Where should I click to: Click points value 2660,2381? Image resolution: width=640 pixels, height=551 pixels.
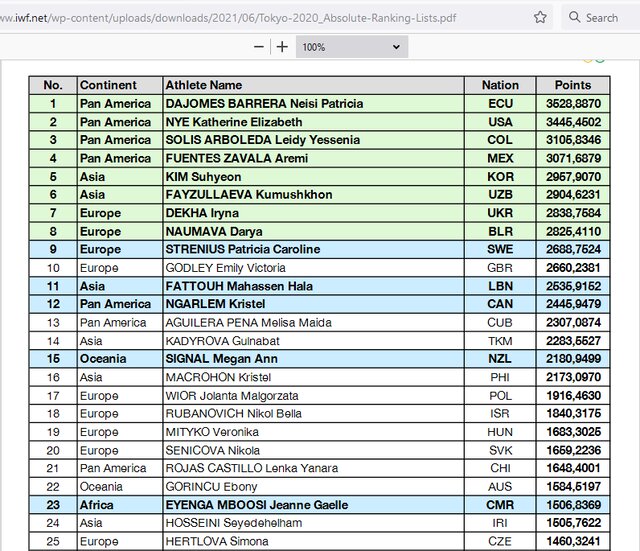(573, 268)
